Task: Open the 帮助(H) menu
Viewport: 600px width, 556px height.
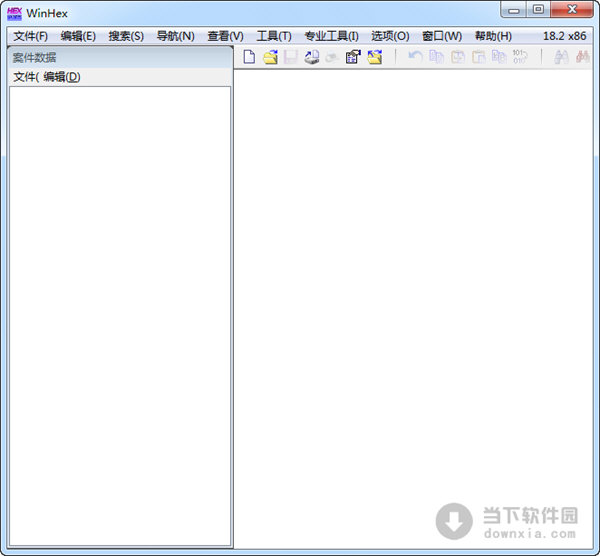Action: (x=493, y=36)
